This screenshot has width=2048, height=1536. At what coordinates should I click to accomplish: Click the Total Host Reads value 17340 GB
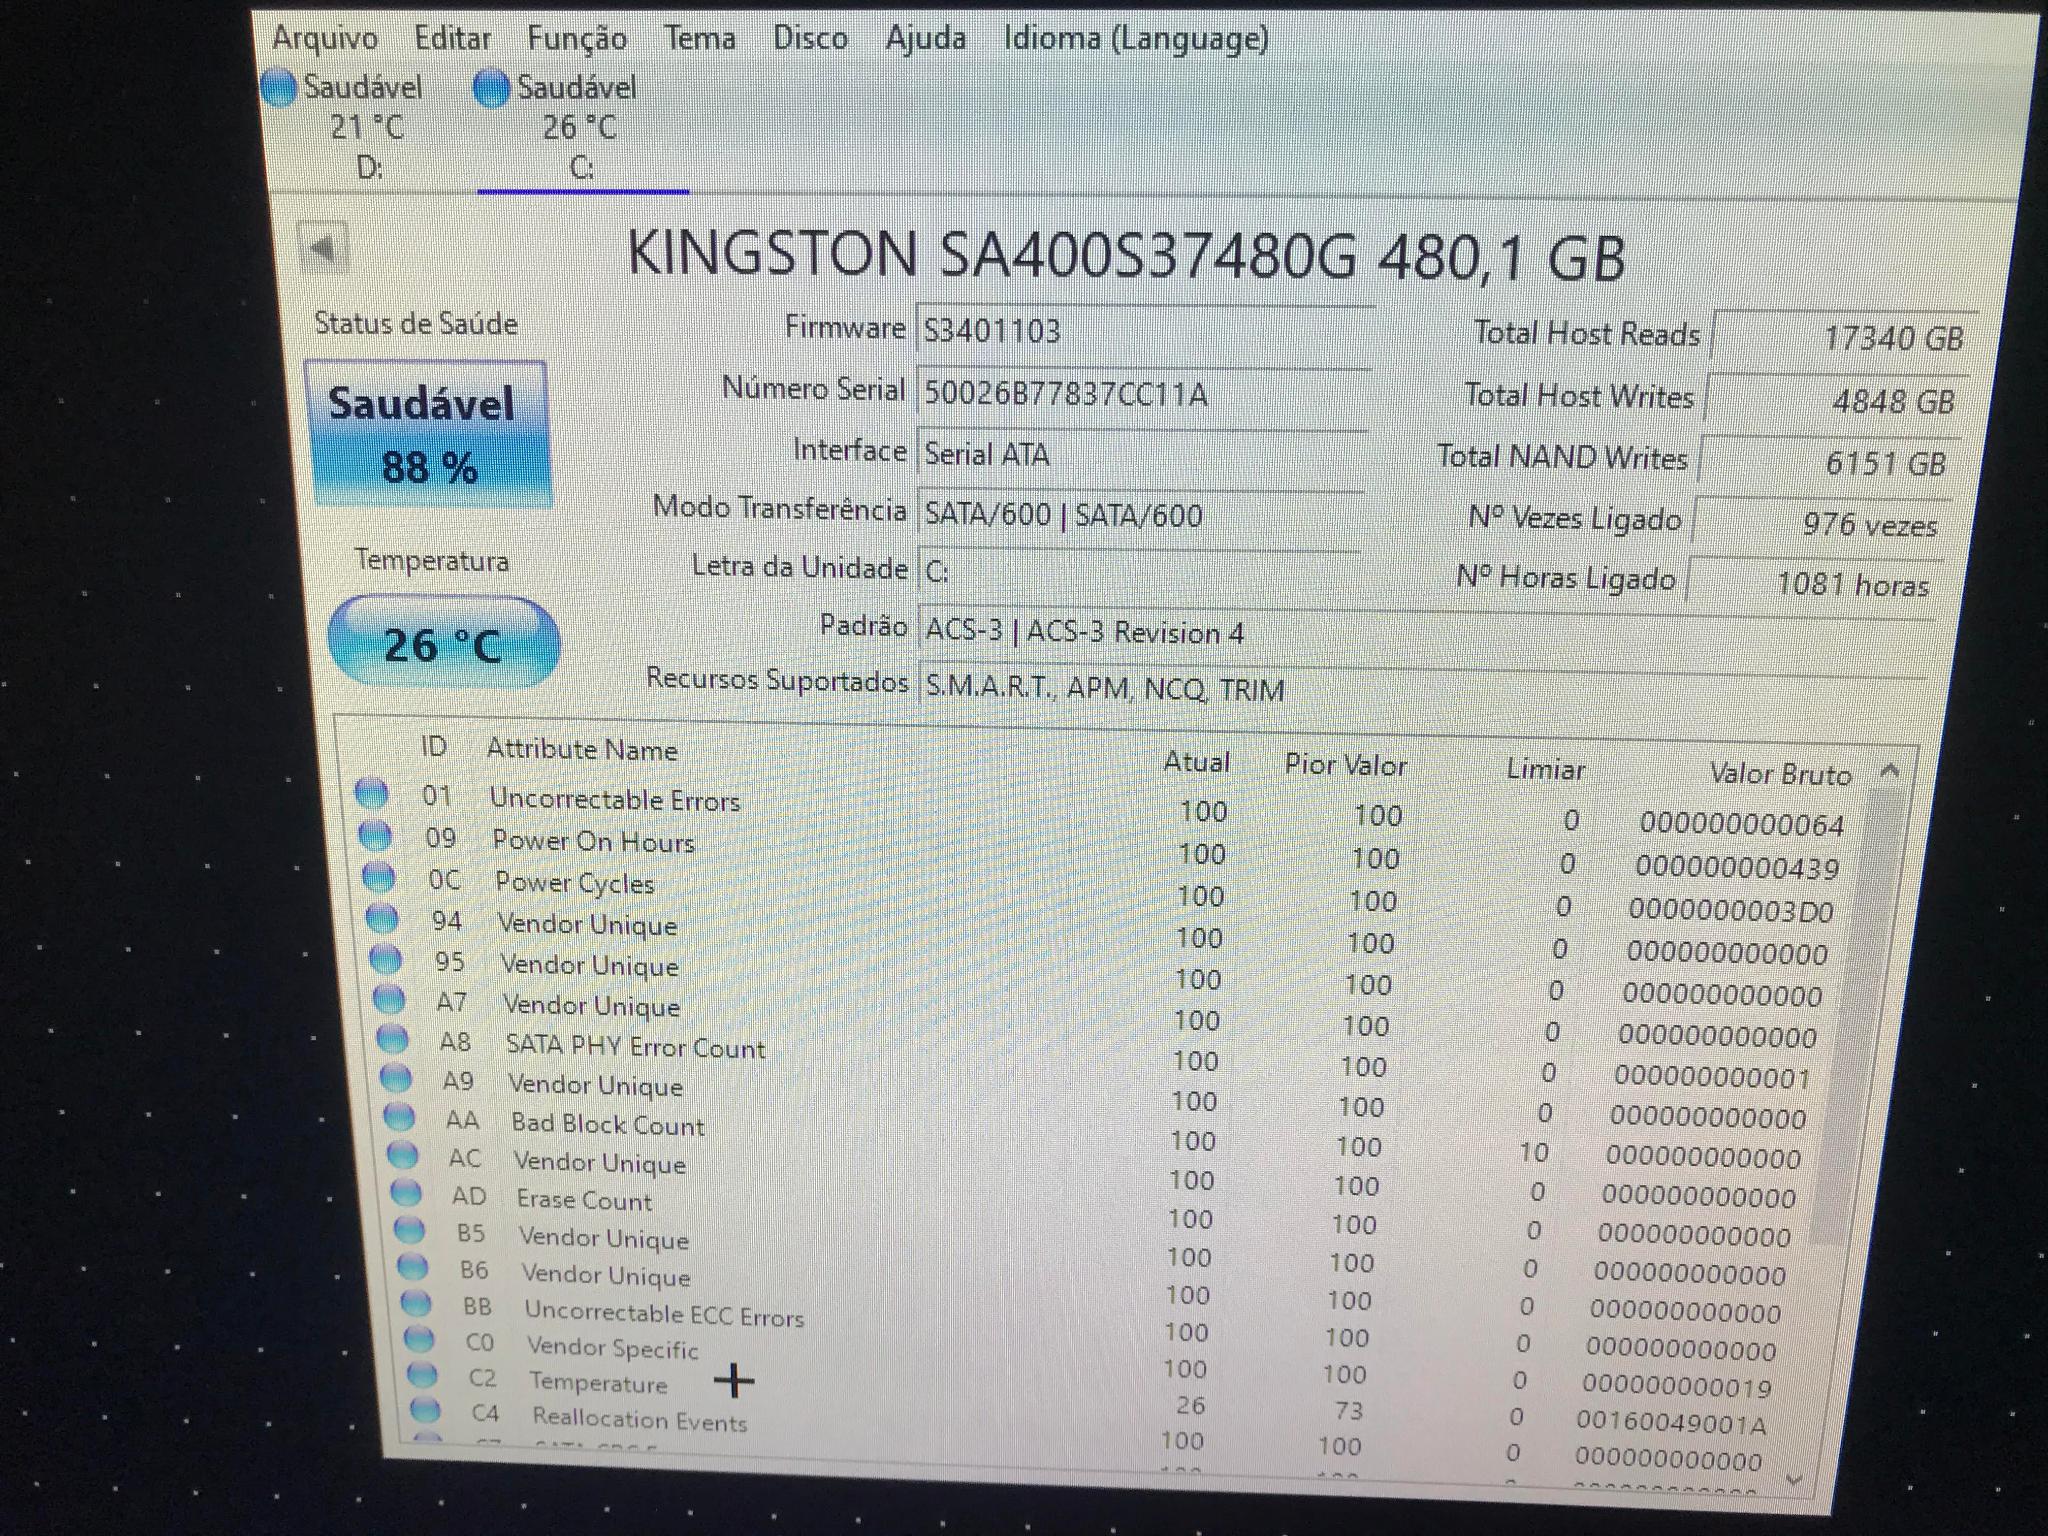click(x=1845, y=337)
